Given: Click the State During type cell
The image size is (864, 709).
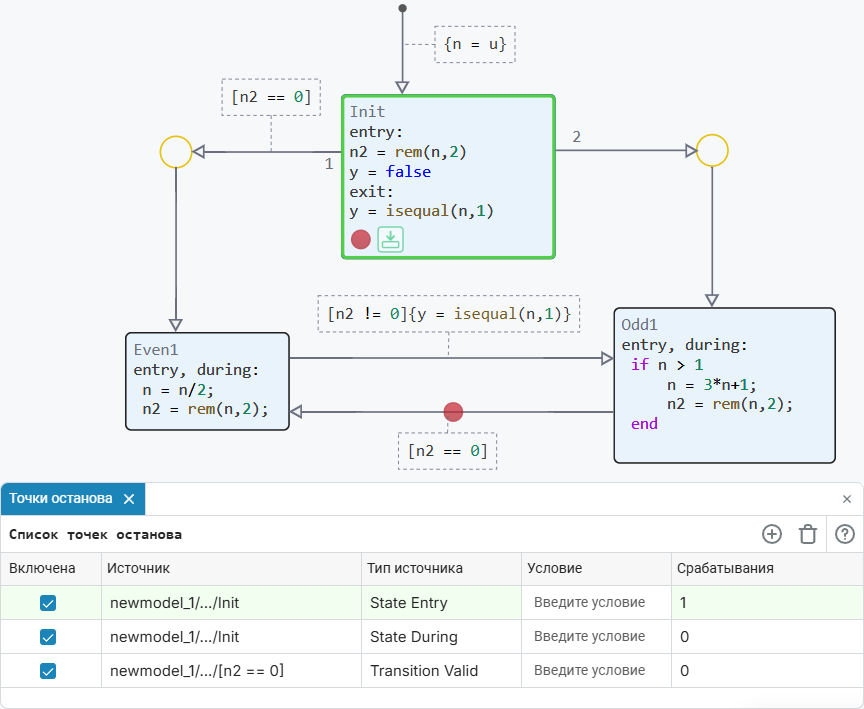Looking at the screenshot, I should 441,637.
